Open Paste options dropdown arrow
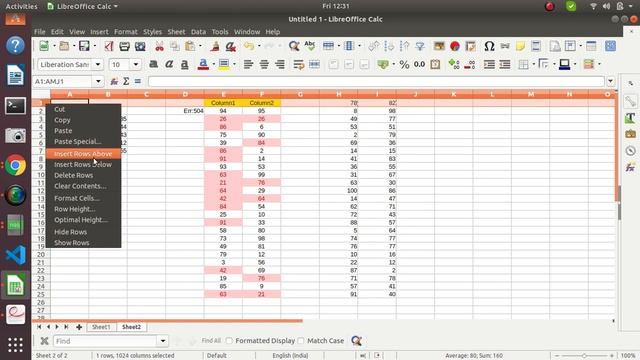Viewport: 640px width, 360px height. 200,46
